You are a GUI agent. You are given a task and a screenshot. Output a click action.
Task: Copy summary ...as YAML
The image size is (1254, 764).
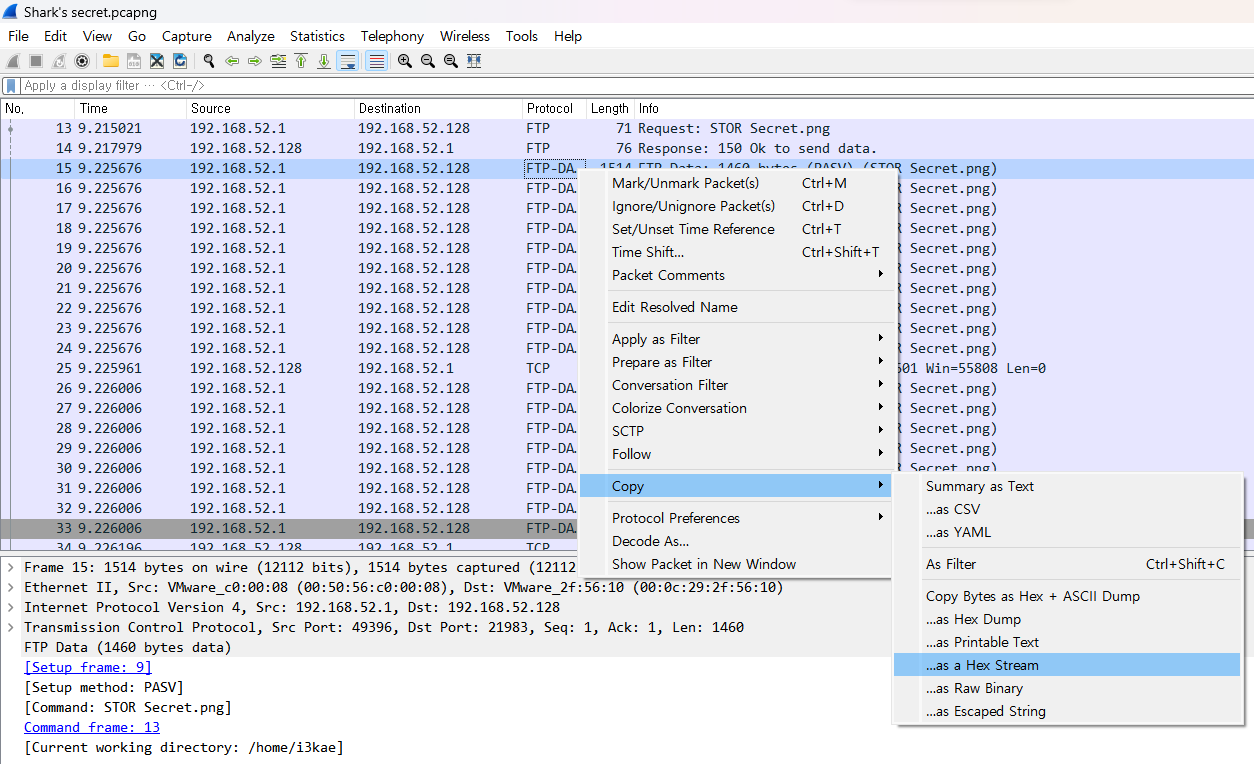coord(1067,532)
